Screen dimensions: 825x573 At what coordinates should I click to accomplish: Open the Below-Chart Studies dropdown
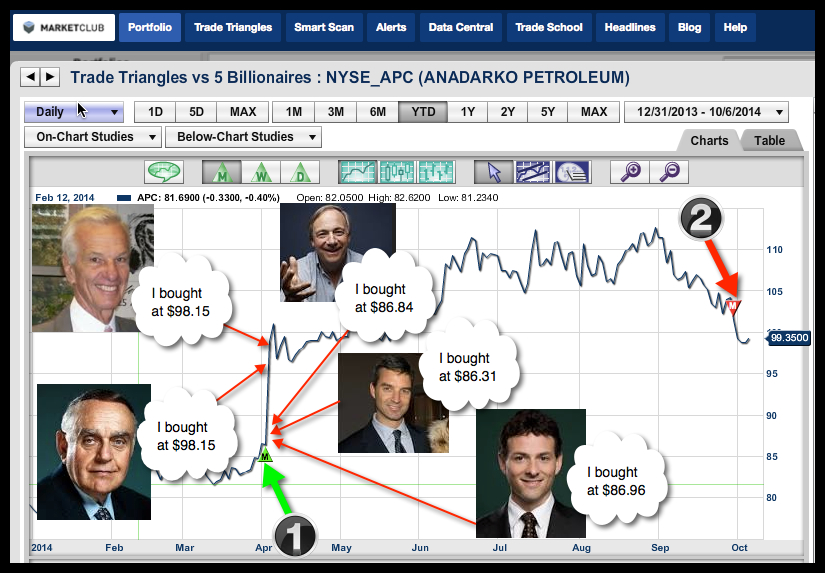pos(243,137)
